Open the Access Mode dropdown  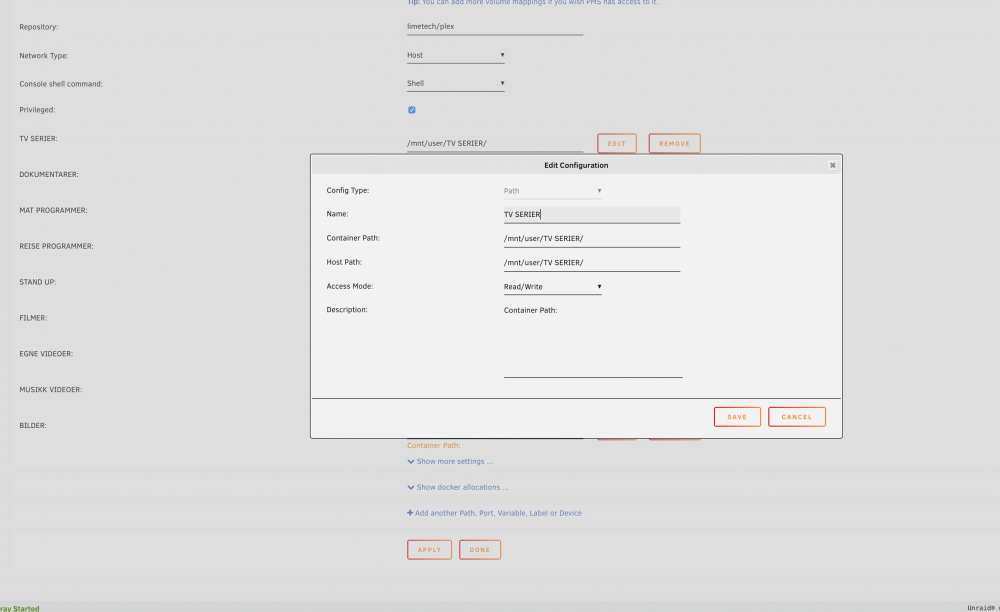[x=552, y=287]
